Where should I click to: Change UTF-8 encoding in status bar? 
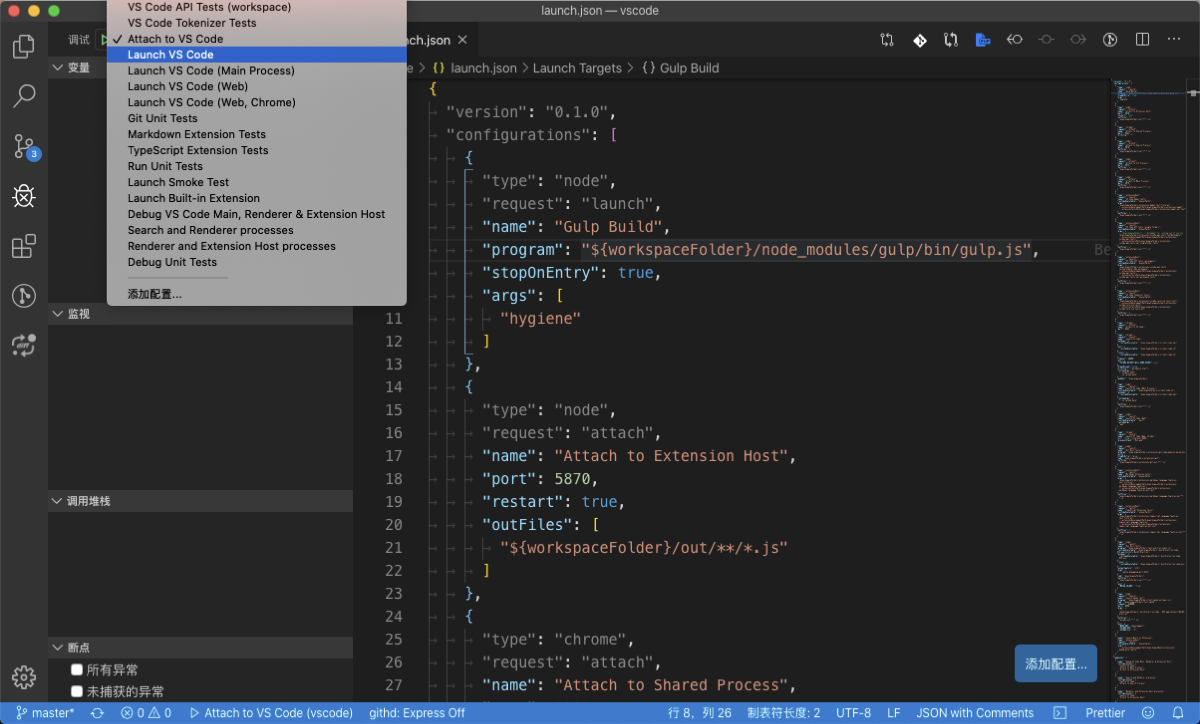[854, 713]
